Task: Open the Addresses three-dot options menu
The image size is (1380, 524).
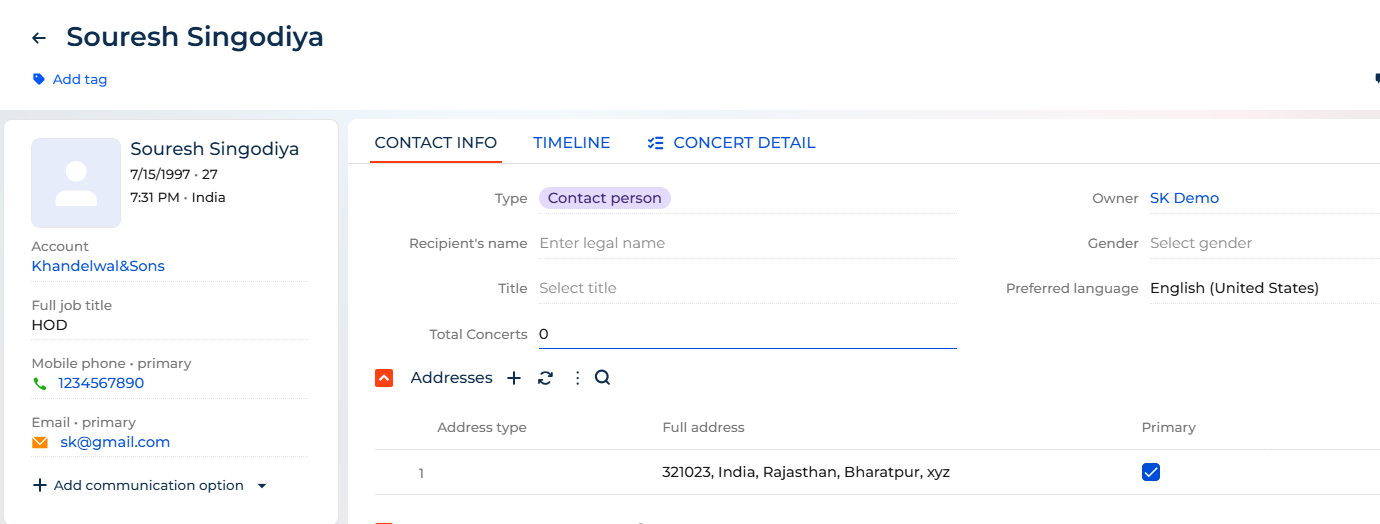Action: pos(577,378)
